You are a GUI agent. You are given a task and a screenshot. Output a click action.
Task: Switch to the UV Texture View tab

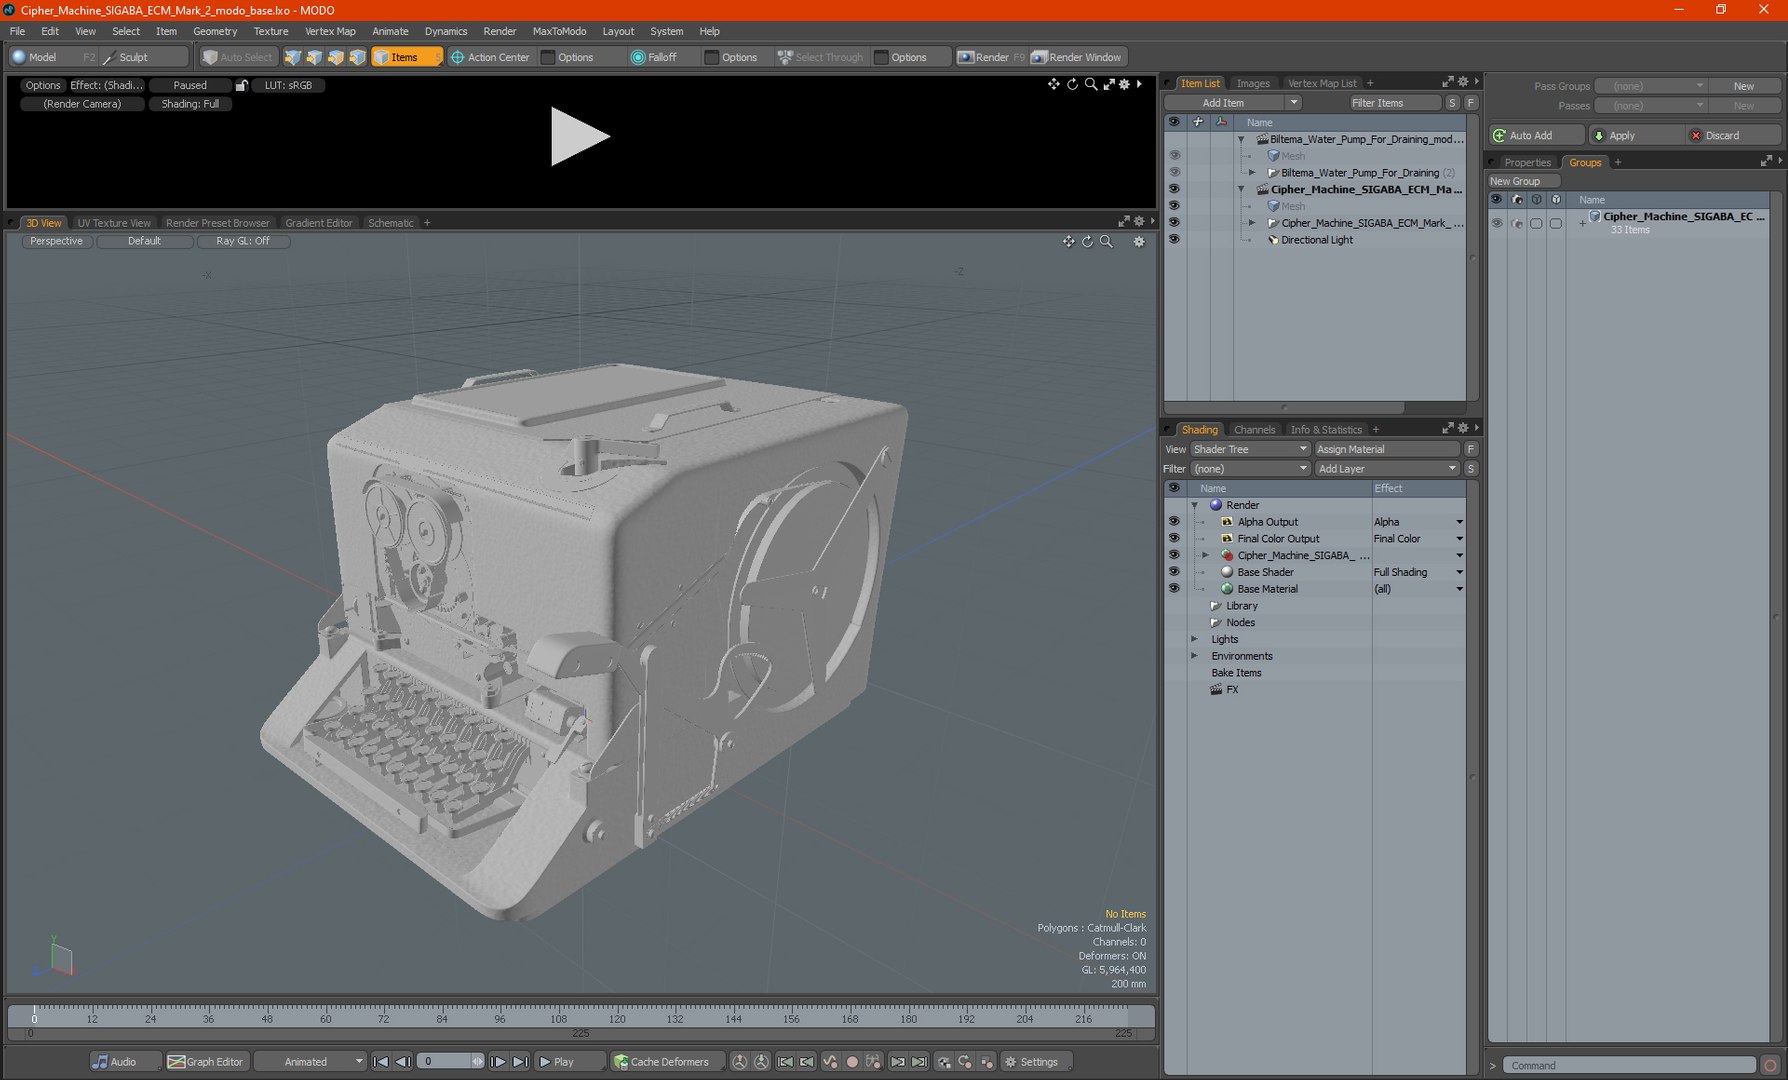(114, 223)
